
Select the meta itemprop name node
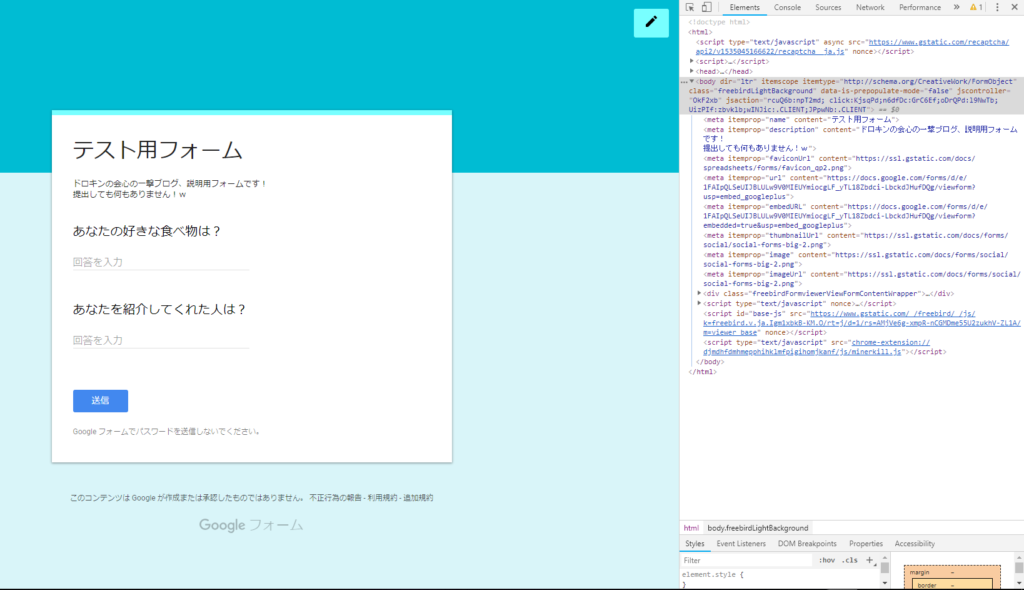pyautogui.click(x=801, y=120)
